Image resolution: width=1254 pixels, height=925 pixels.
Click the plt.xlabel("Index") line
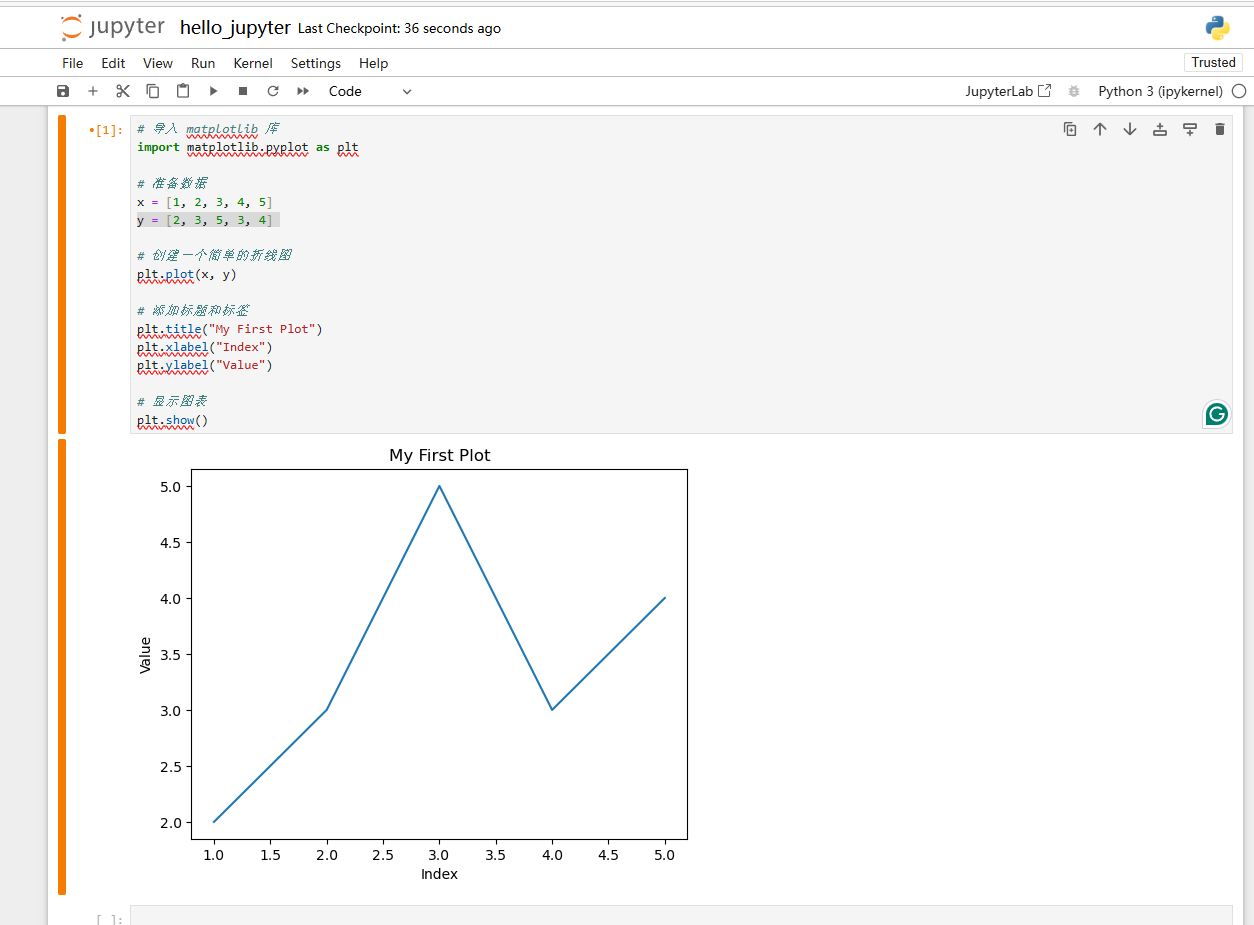click(205, 347)
